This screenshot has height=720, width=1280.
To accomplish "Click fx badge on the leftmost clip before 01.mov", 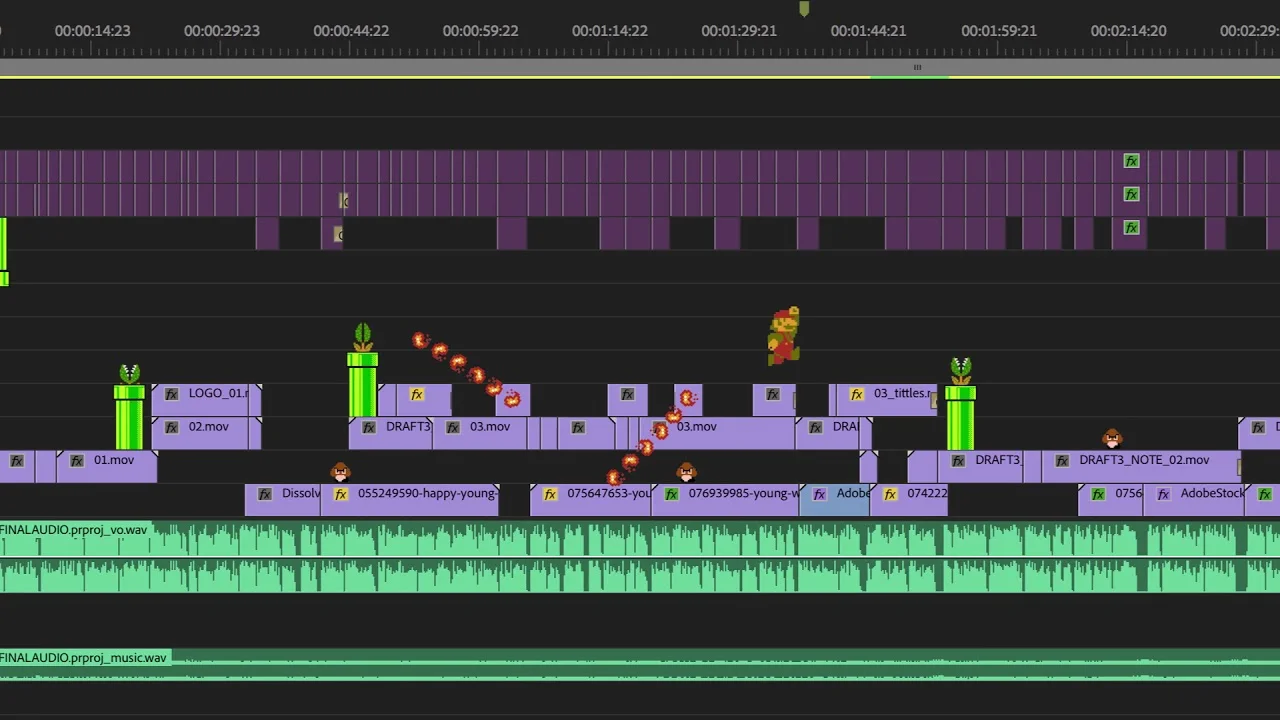I will click(17, 461).
